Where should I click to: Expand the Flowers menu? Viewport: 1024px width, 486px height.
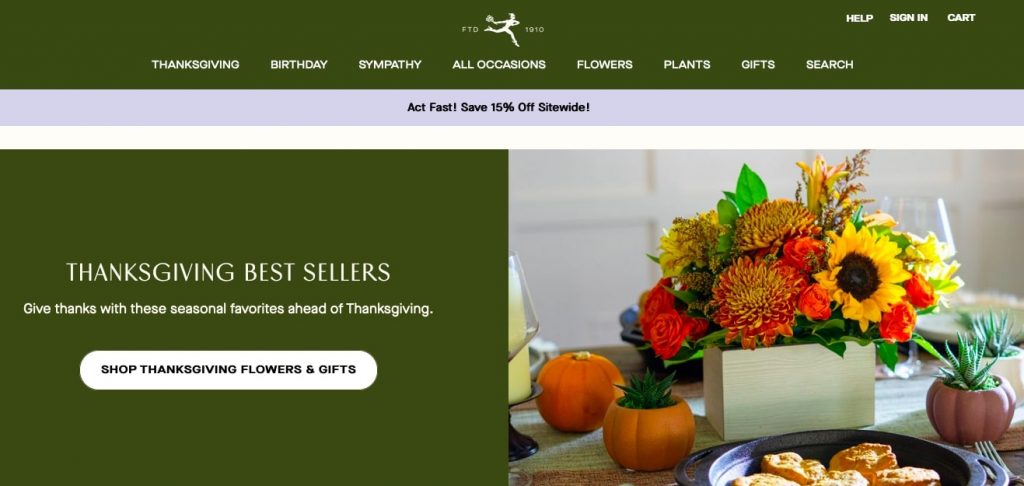tap(605, 65)
